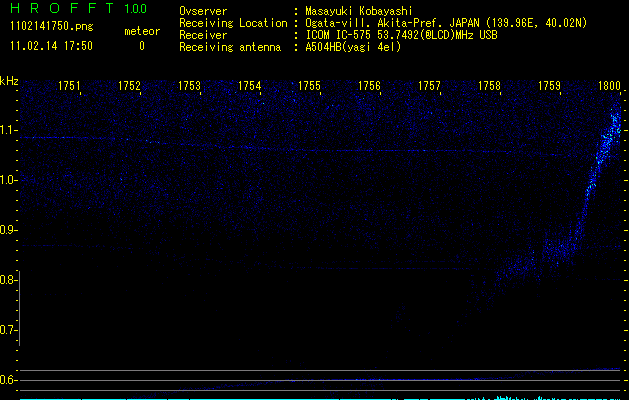The image size is (629, 400).
Task: Click the A504HB(yagi 4el) antenna value
Action: [353, 47]
